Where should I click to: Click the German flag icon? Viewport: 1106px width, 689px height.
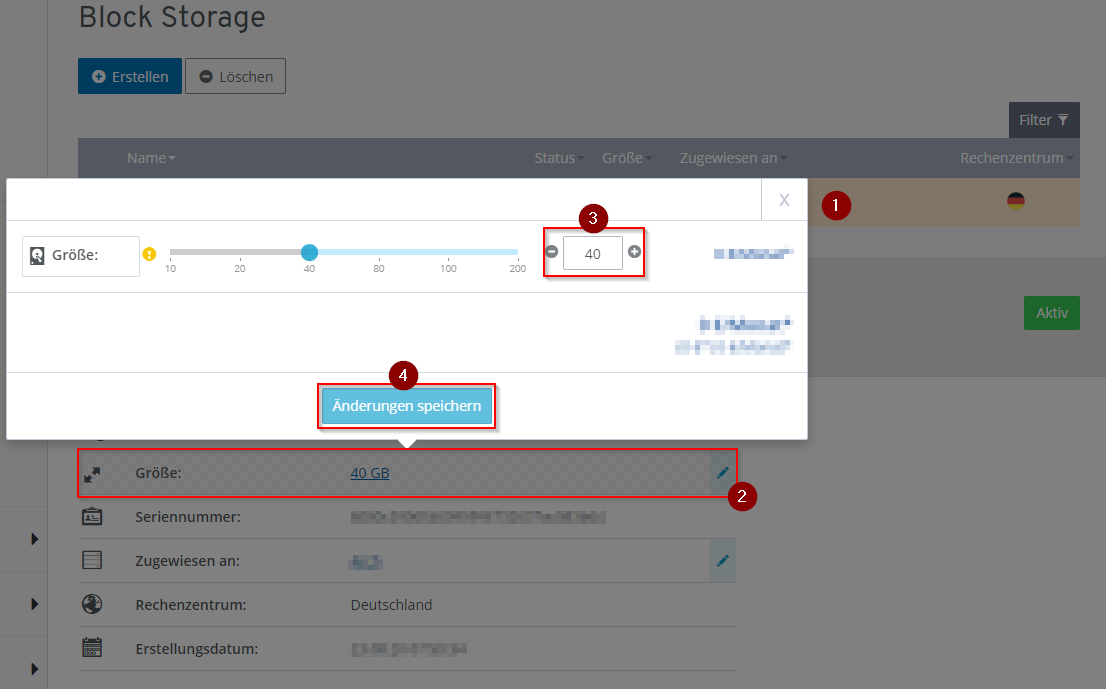tap(1016, 201)
